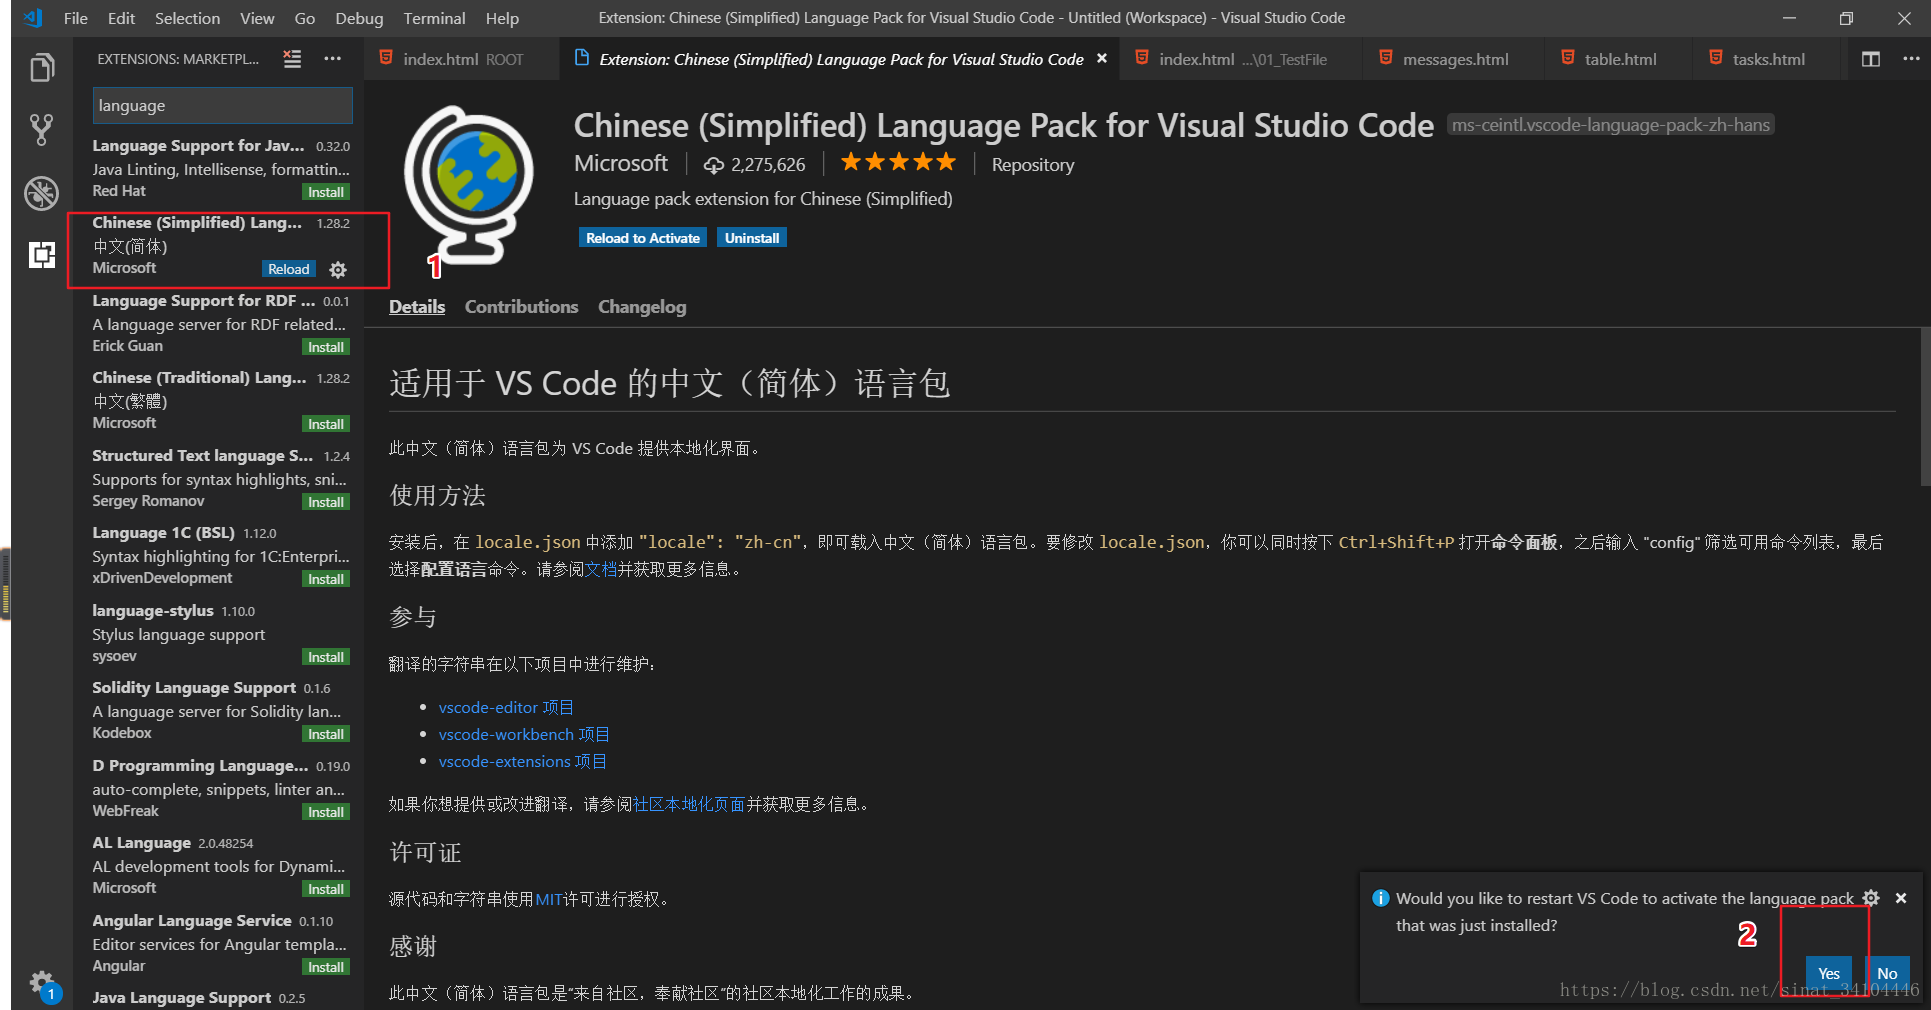Click the globe extension logo

[470, 185]
